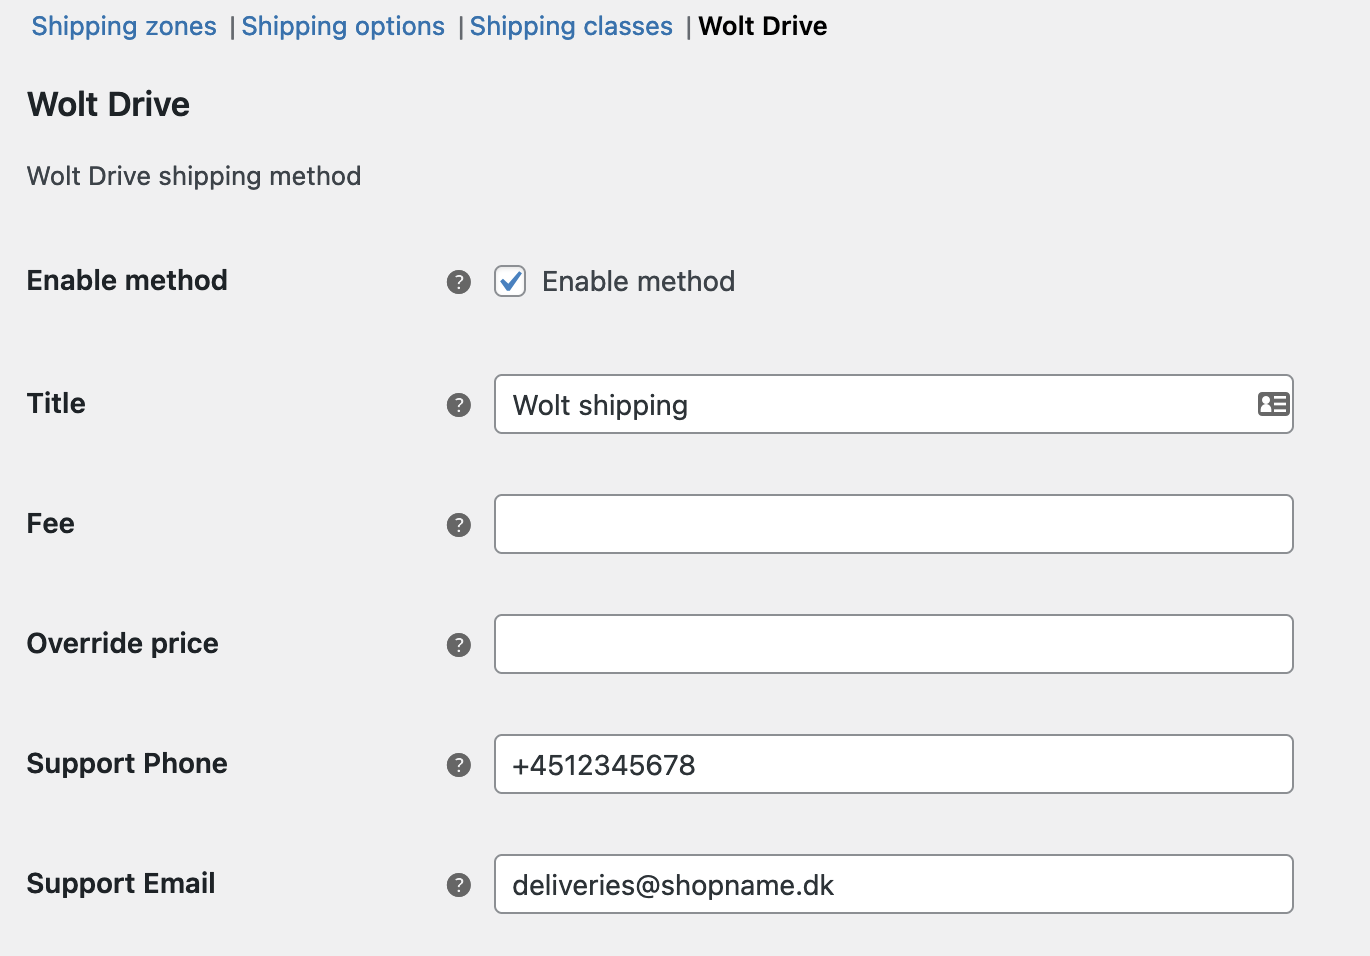Click help tooltip icon for Fee

tap(459, 525)
